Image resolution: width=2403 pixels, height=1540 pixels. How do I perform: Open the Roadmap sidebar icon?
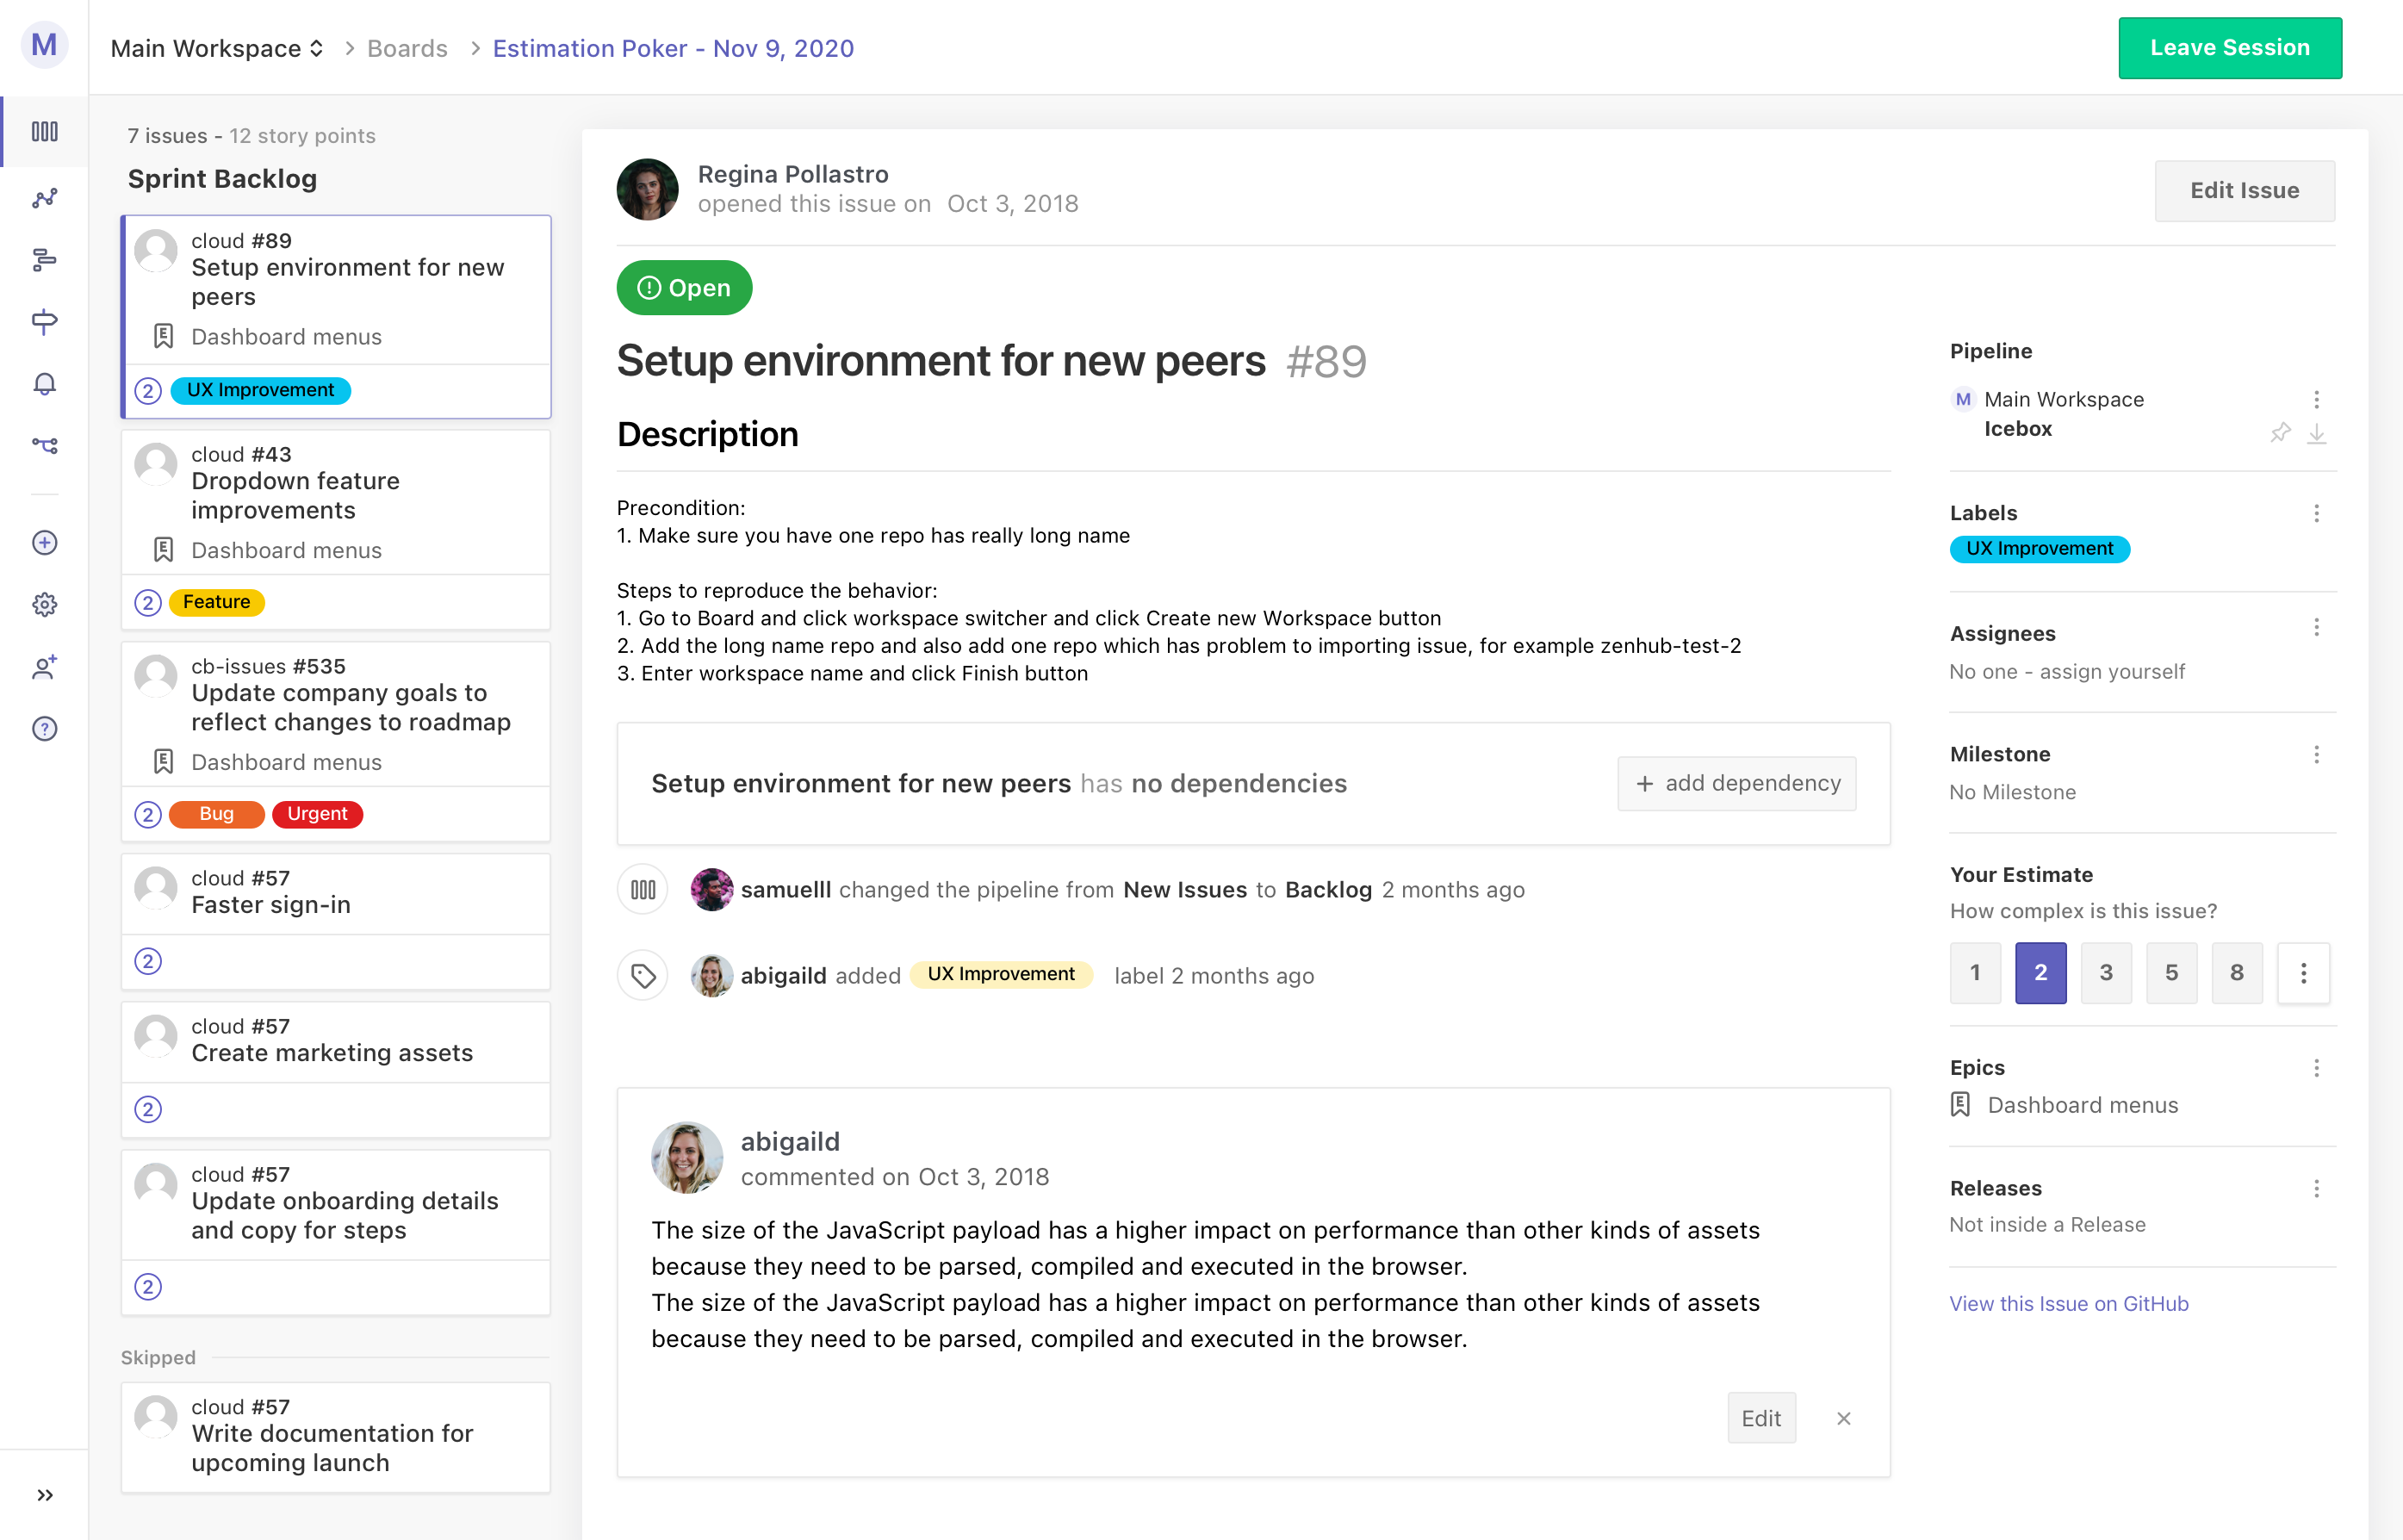pyautogui.click(x=44, y=260)
